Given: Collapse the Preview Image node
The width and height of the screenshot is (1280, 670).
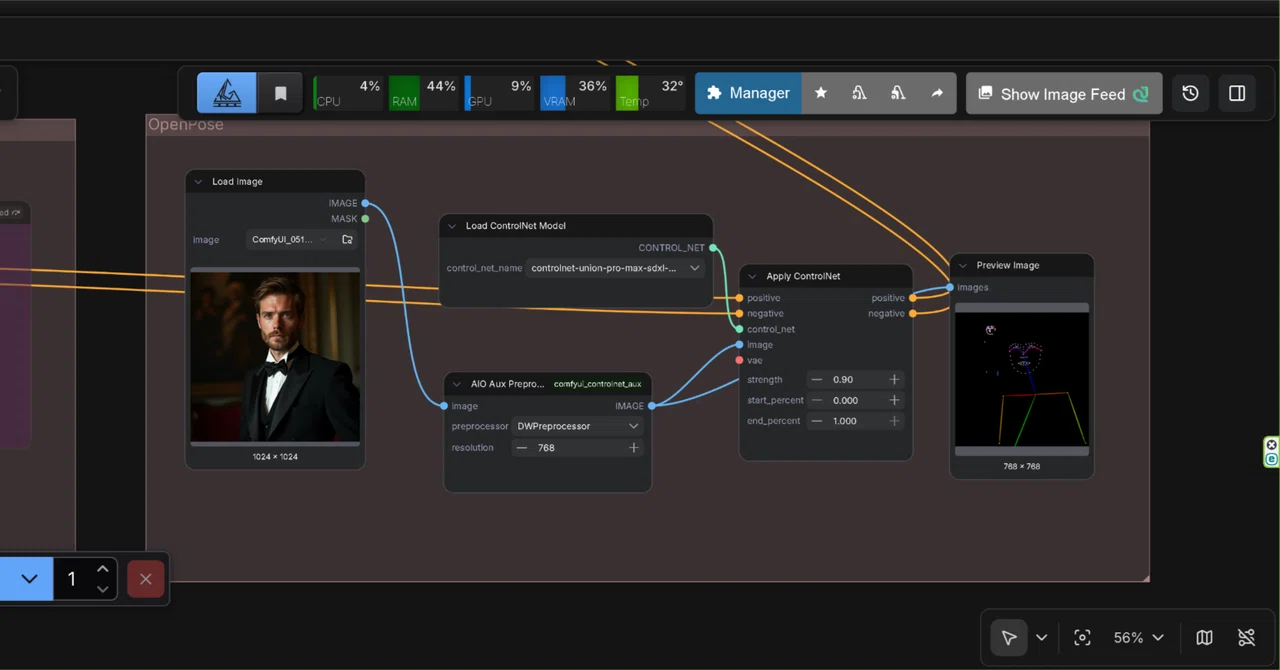Looking at the screenshot, I should coord(963,266).
